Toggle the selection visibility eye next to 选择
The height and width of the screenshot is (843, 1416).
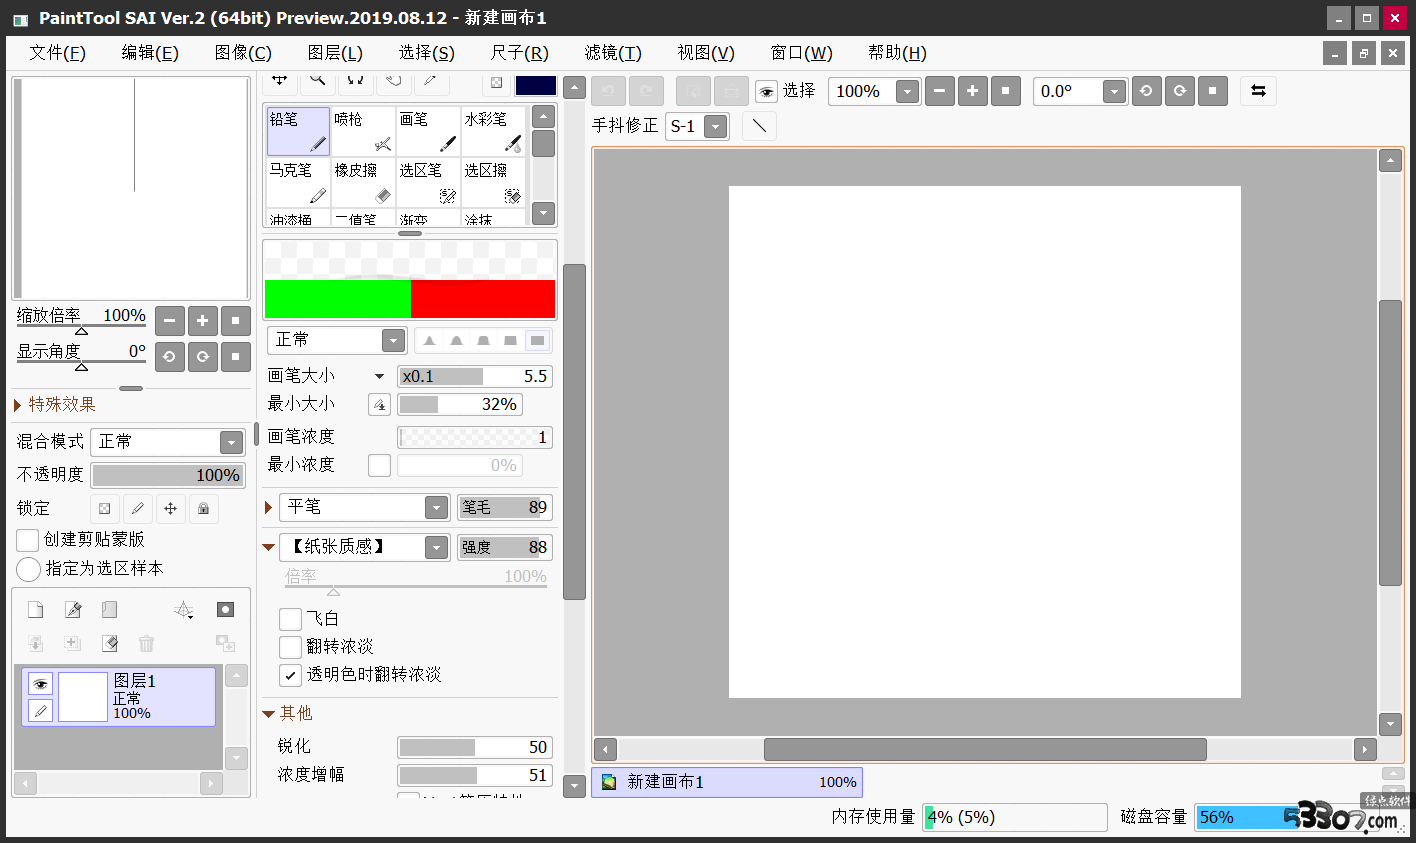(x=767, y=92)
